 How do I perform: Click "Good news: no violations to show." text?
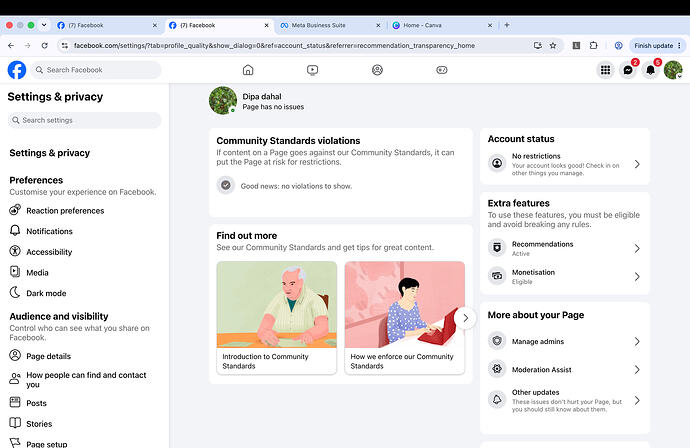tap(296, 186)
